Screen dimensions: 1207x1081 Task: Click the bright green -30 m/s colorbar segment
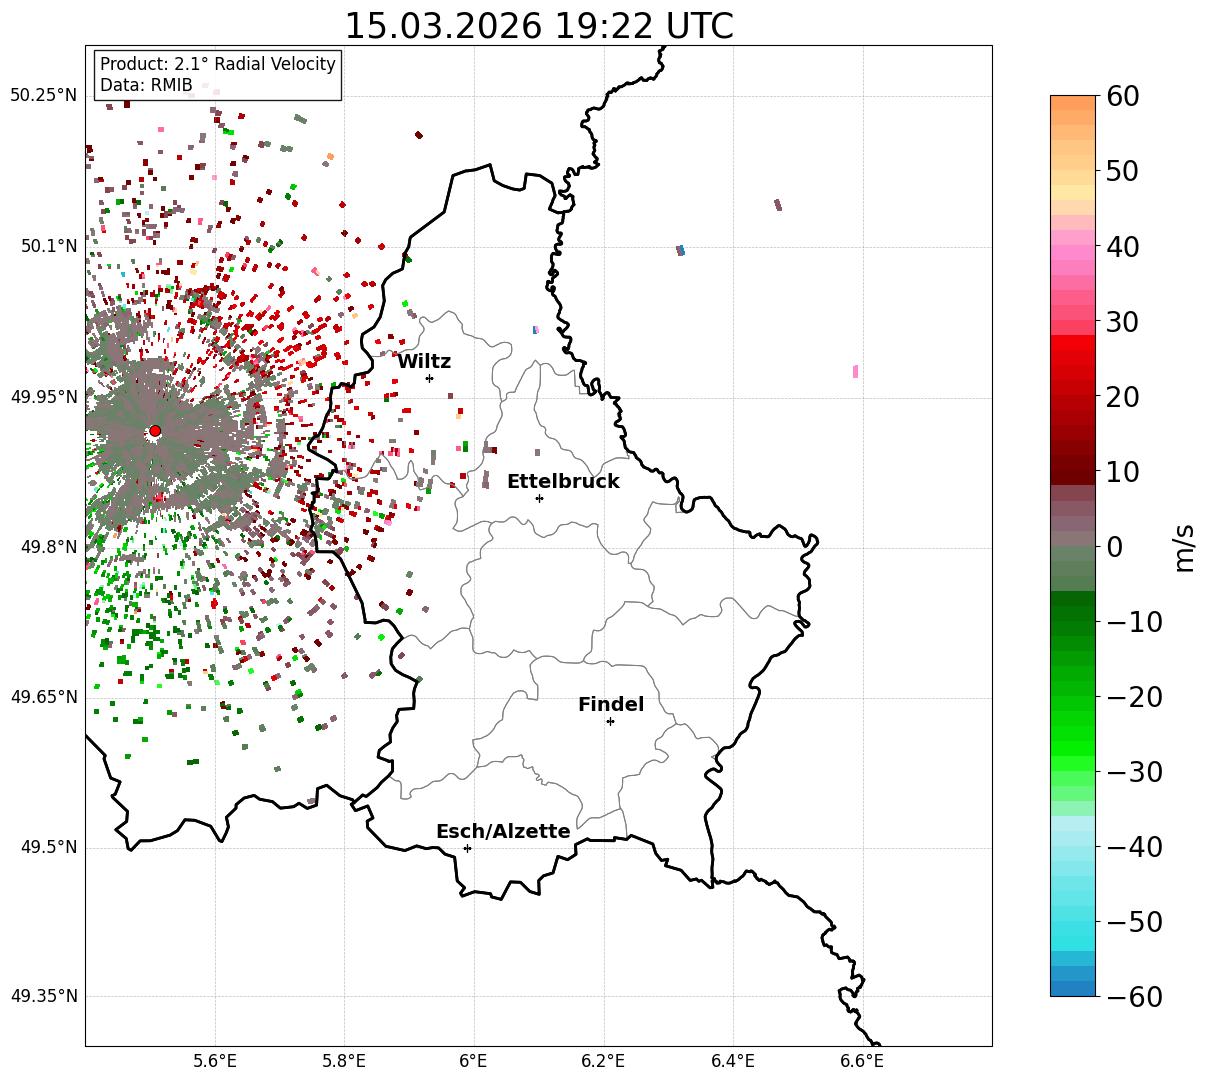(x=1073, y=771)
